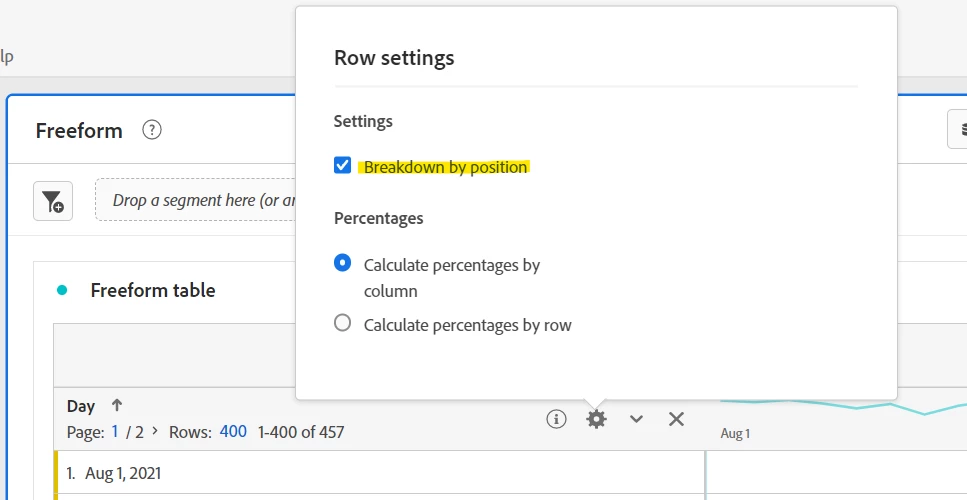
Task: Click the Day column info icon
Action: coord(556,419)
